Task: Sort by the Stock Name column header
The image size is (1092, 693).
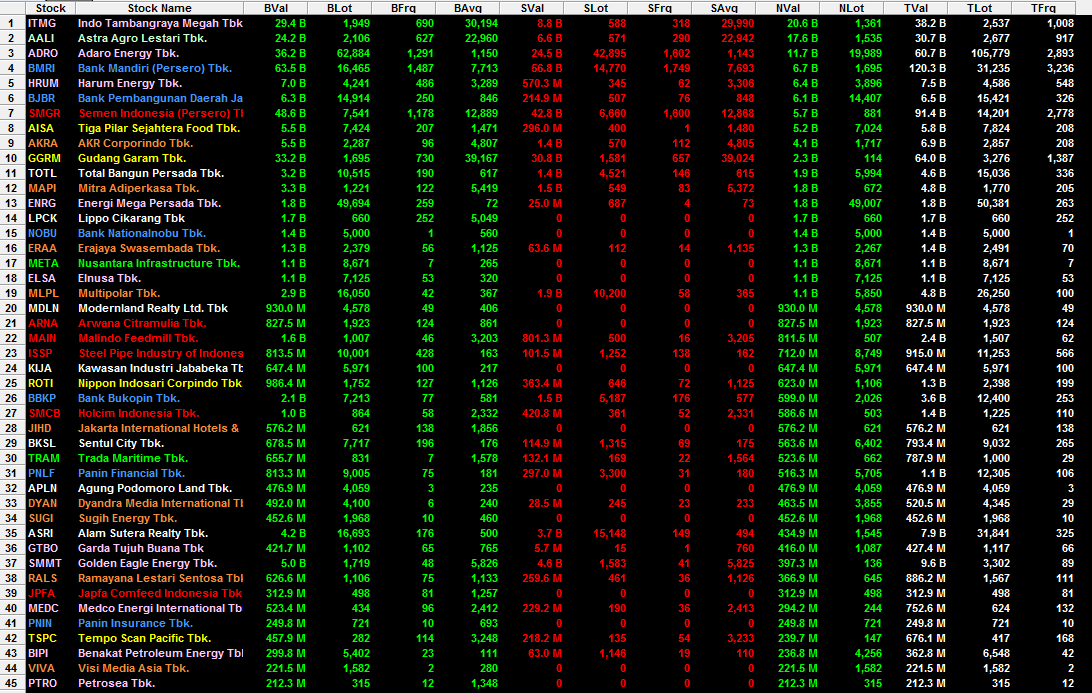Action: pos(159,8)
